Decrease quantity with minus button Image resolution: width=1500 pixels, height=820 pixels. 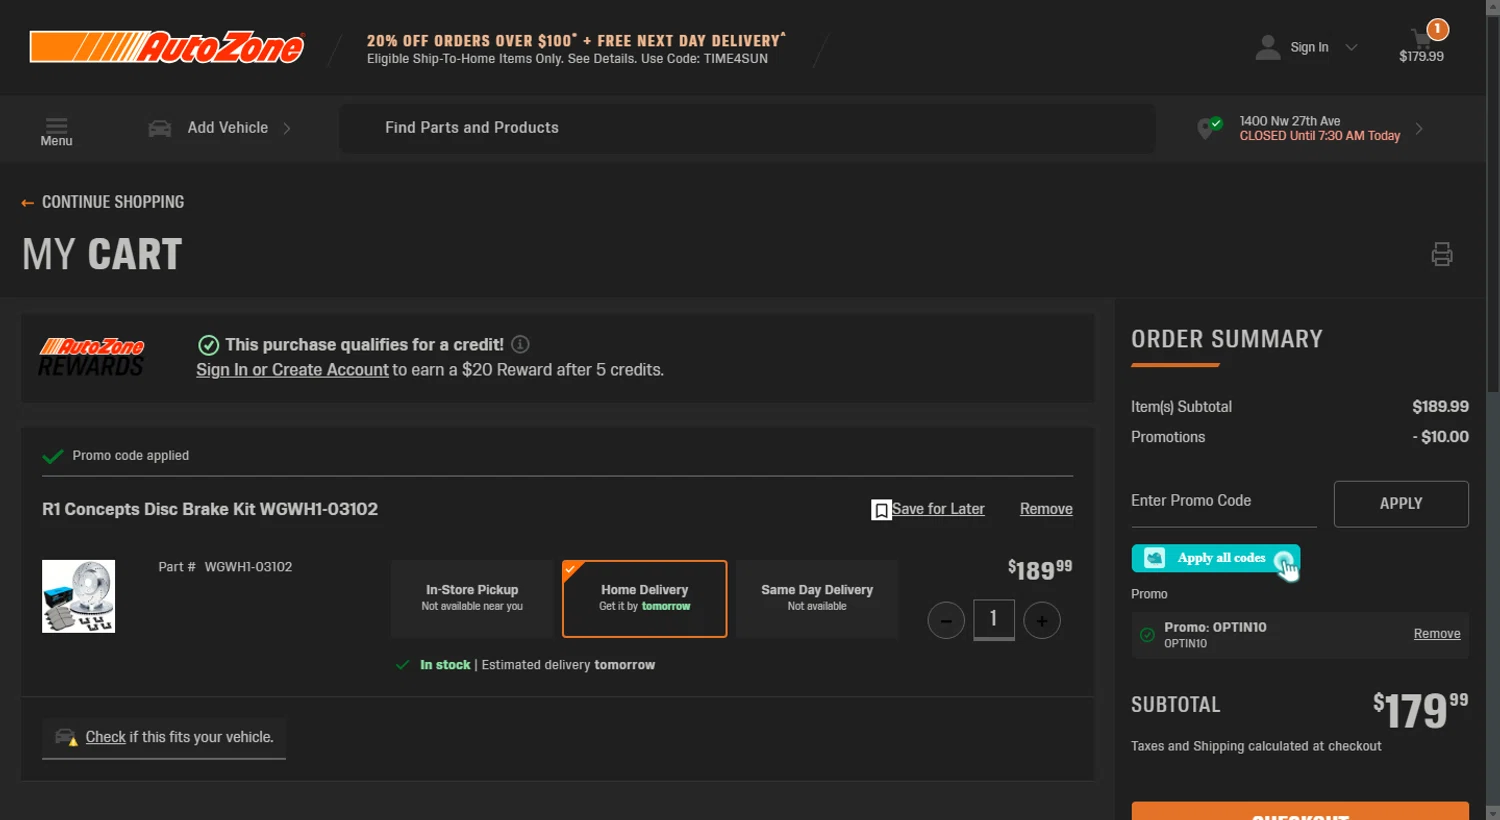pos(946,621)
